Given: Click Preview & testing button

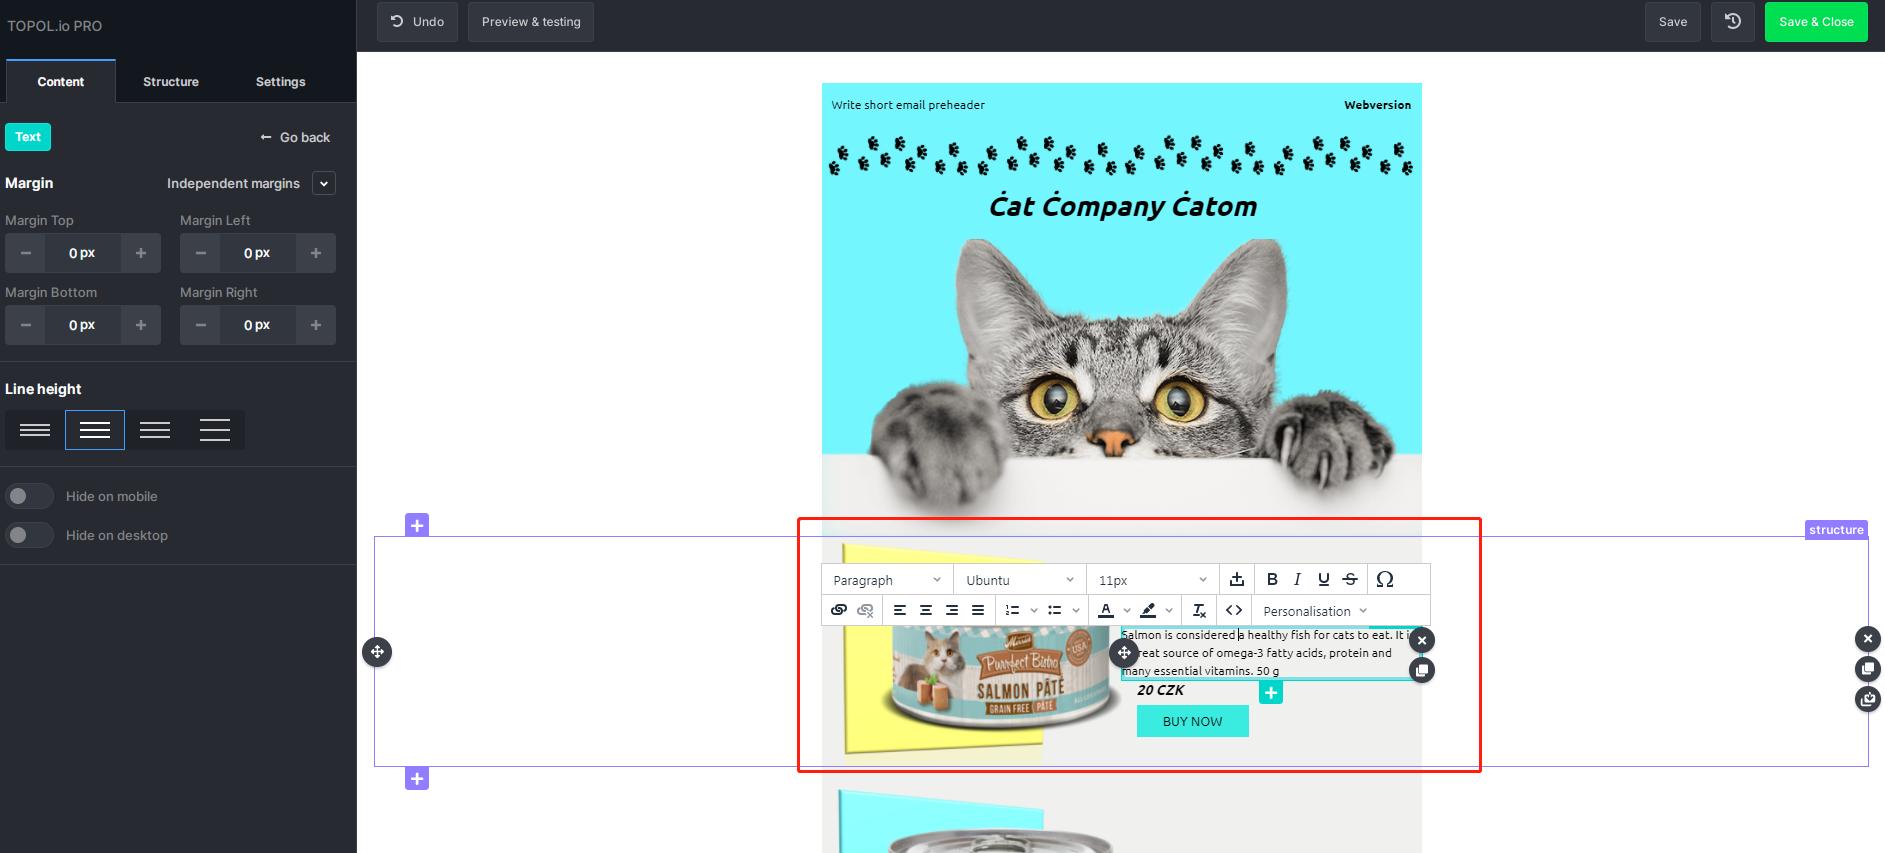Looking at the screenshot, I should coord(531,22).
